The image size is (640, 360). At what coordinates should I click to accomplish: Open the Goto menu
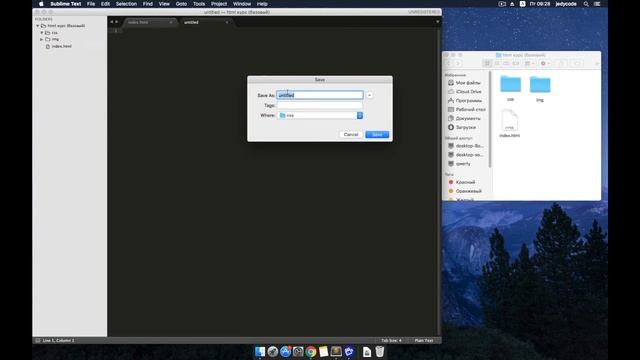[181, 4]
